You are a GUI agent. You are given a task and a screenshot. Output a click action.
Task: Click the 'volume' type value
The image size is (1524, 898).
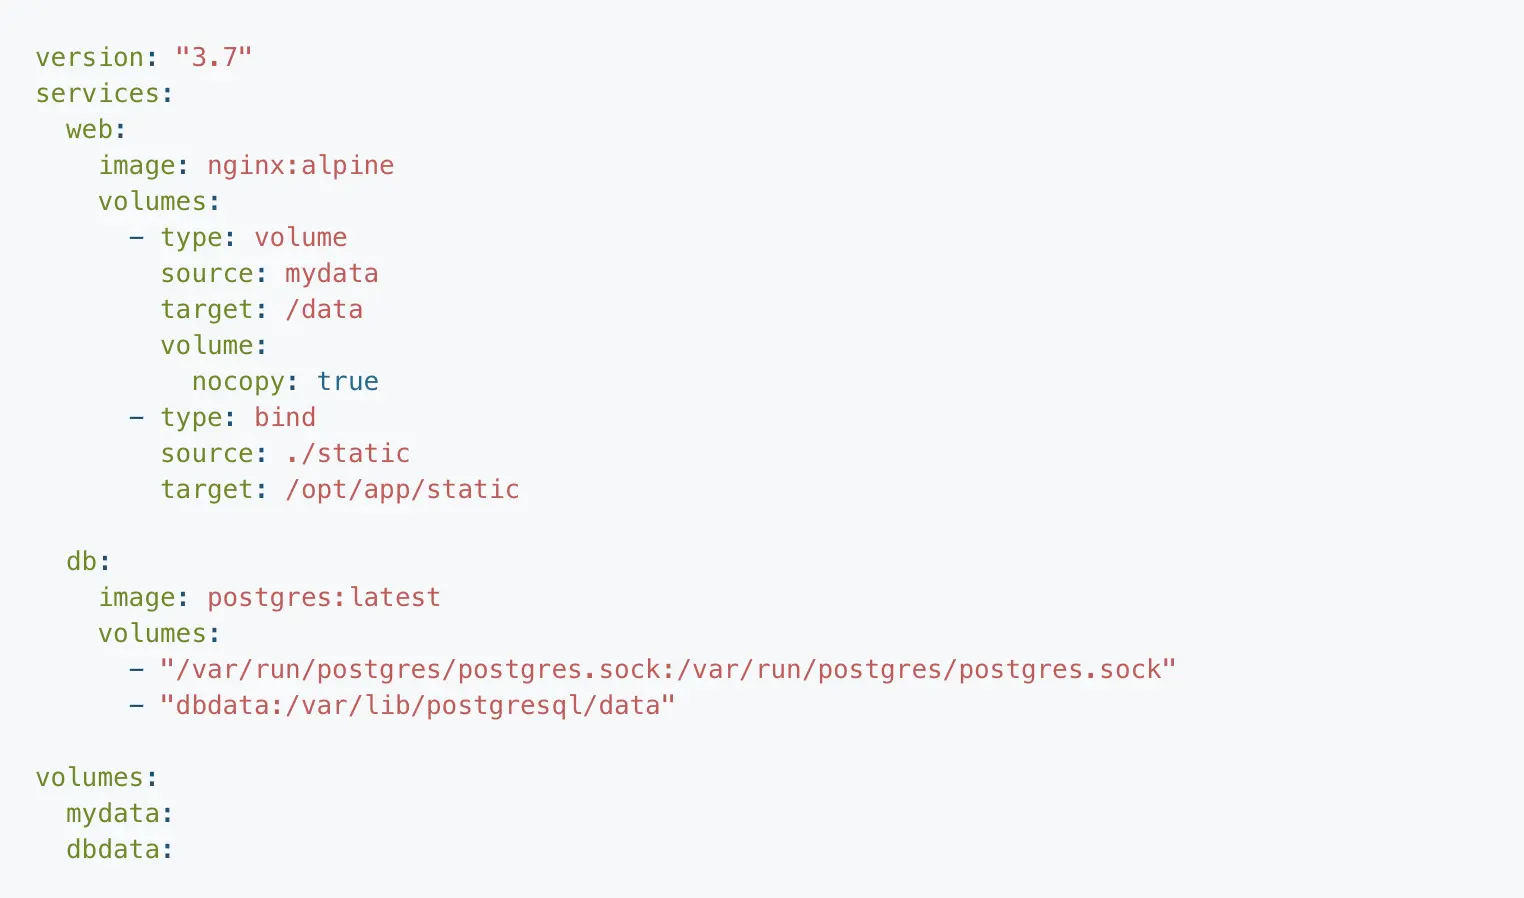pos(301,237)
